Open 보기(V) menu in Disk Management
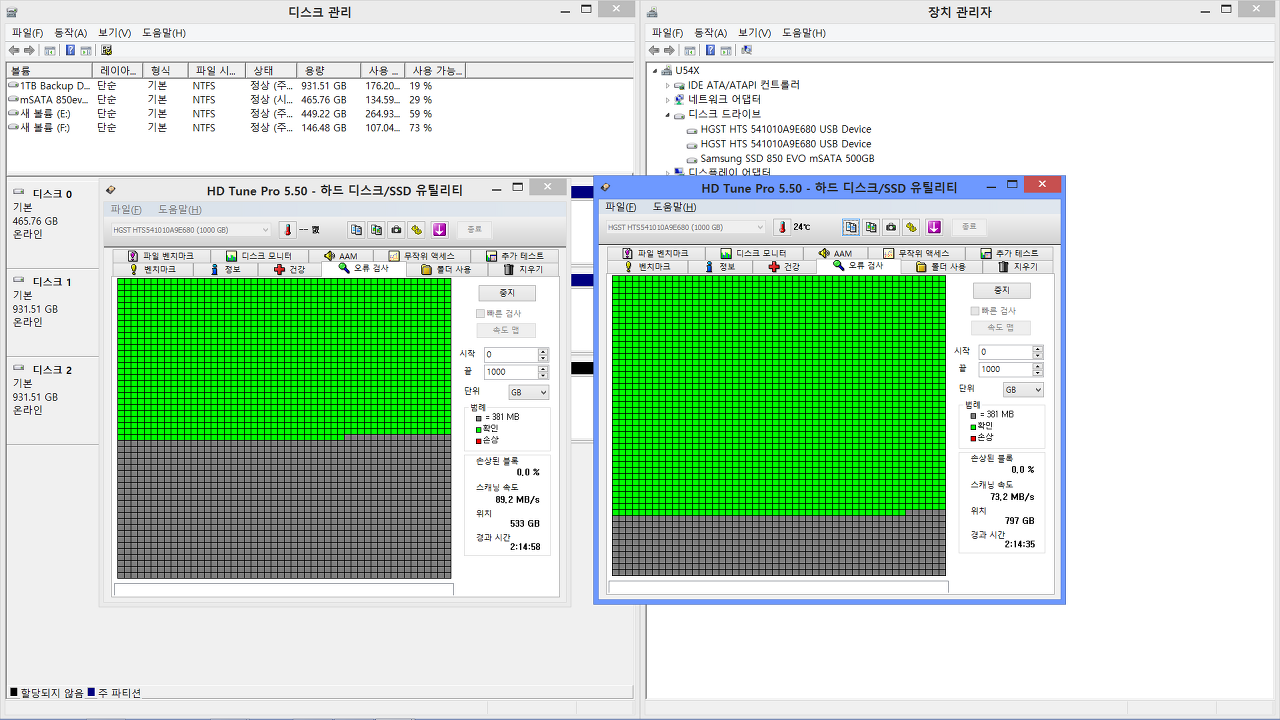Screen dimensions: 1280x720 pos(114,33)
